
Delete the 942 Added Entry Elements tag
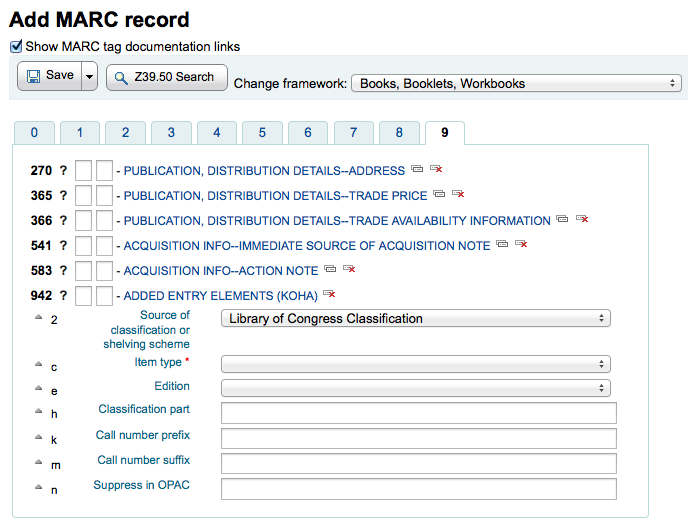(x=327, y=295)
